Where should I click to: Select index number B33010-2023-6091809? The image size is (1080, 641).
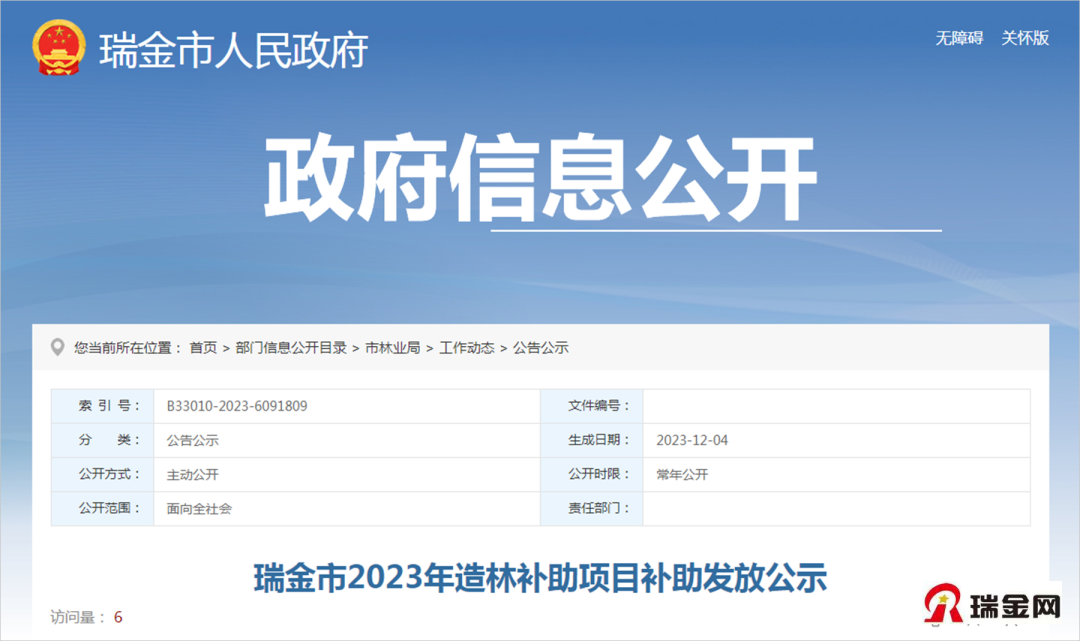[x=237, y=406]
